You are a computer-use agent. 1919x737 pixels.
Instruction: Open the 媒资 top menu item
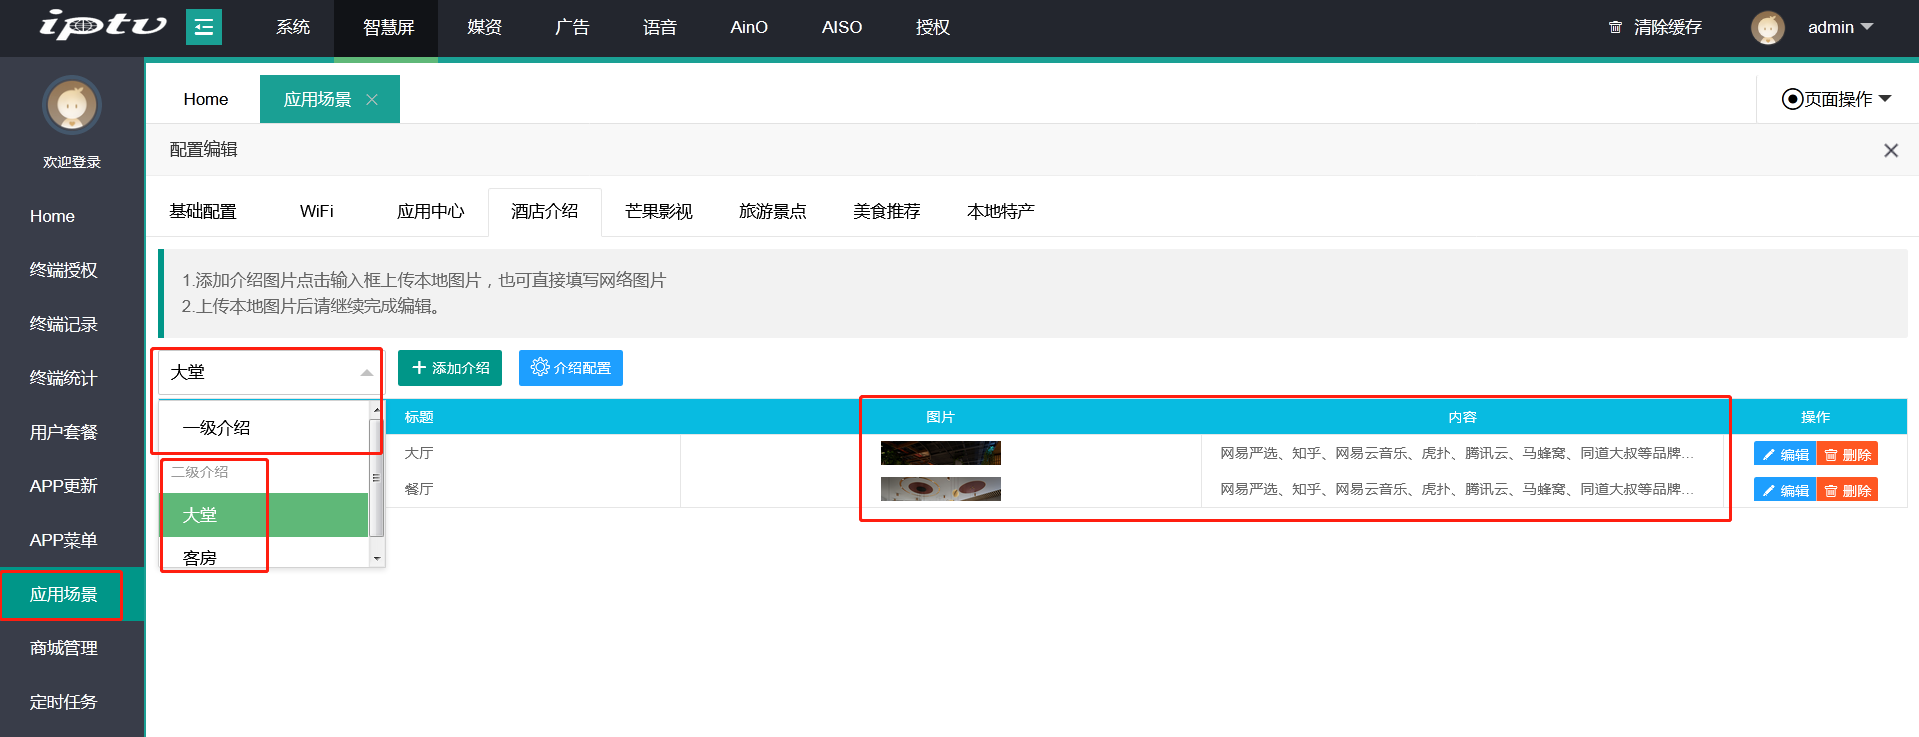click(484, 27)
